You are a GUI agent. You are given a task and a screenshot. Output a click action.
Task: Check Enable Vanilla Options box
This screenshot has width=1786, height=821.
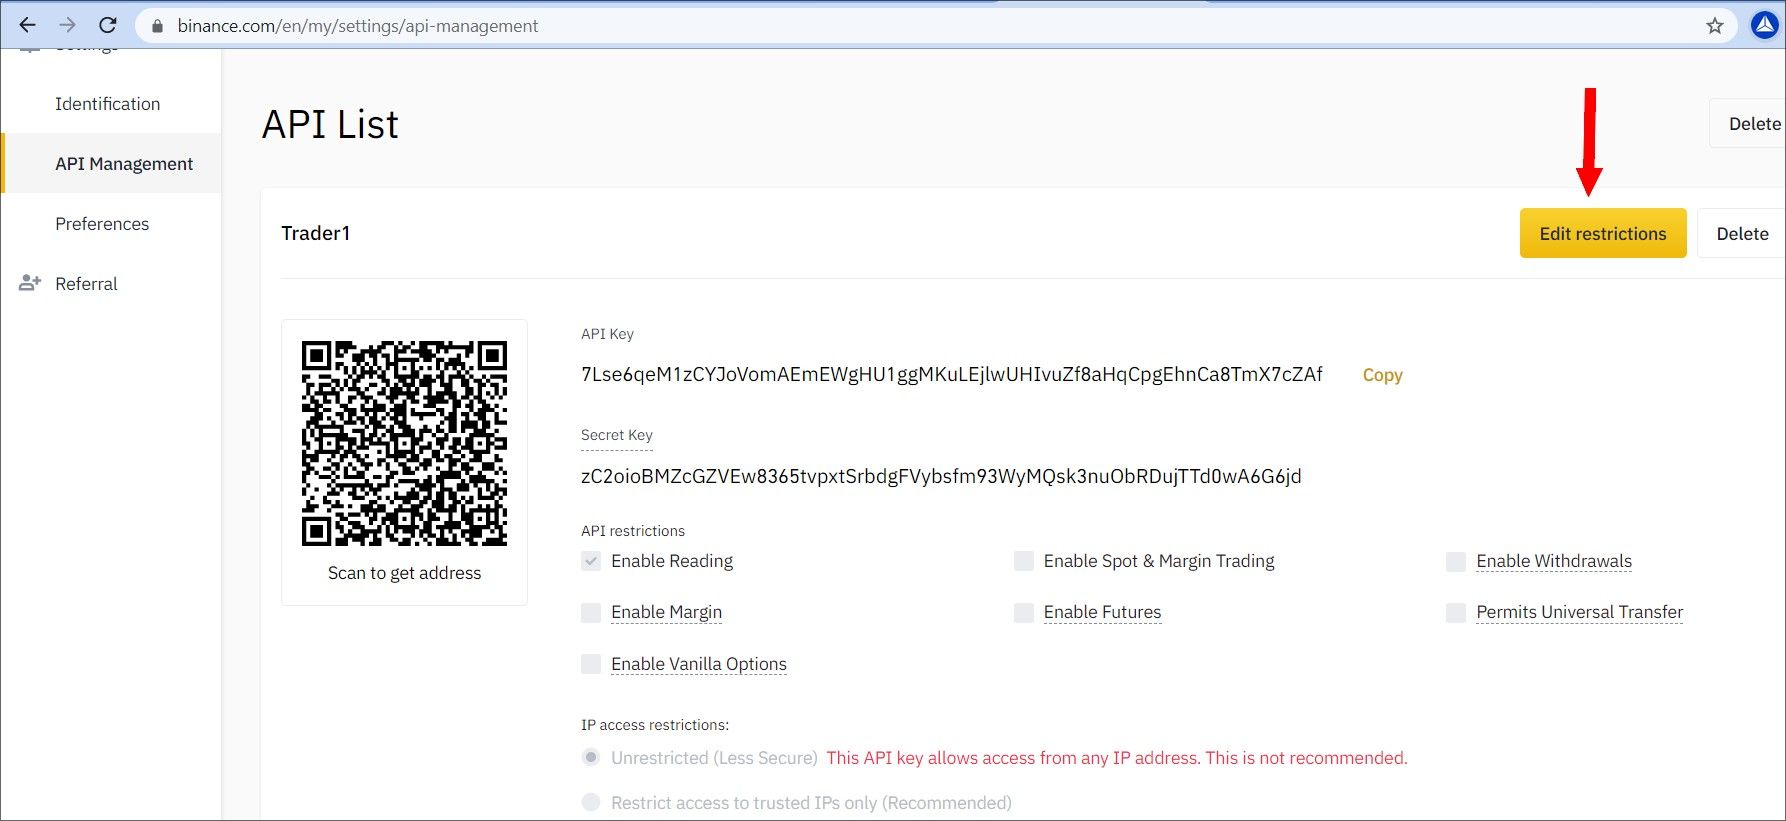(591, 664)
